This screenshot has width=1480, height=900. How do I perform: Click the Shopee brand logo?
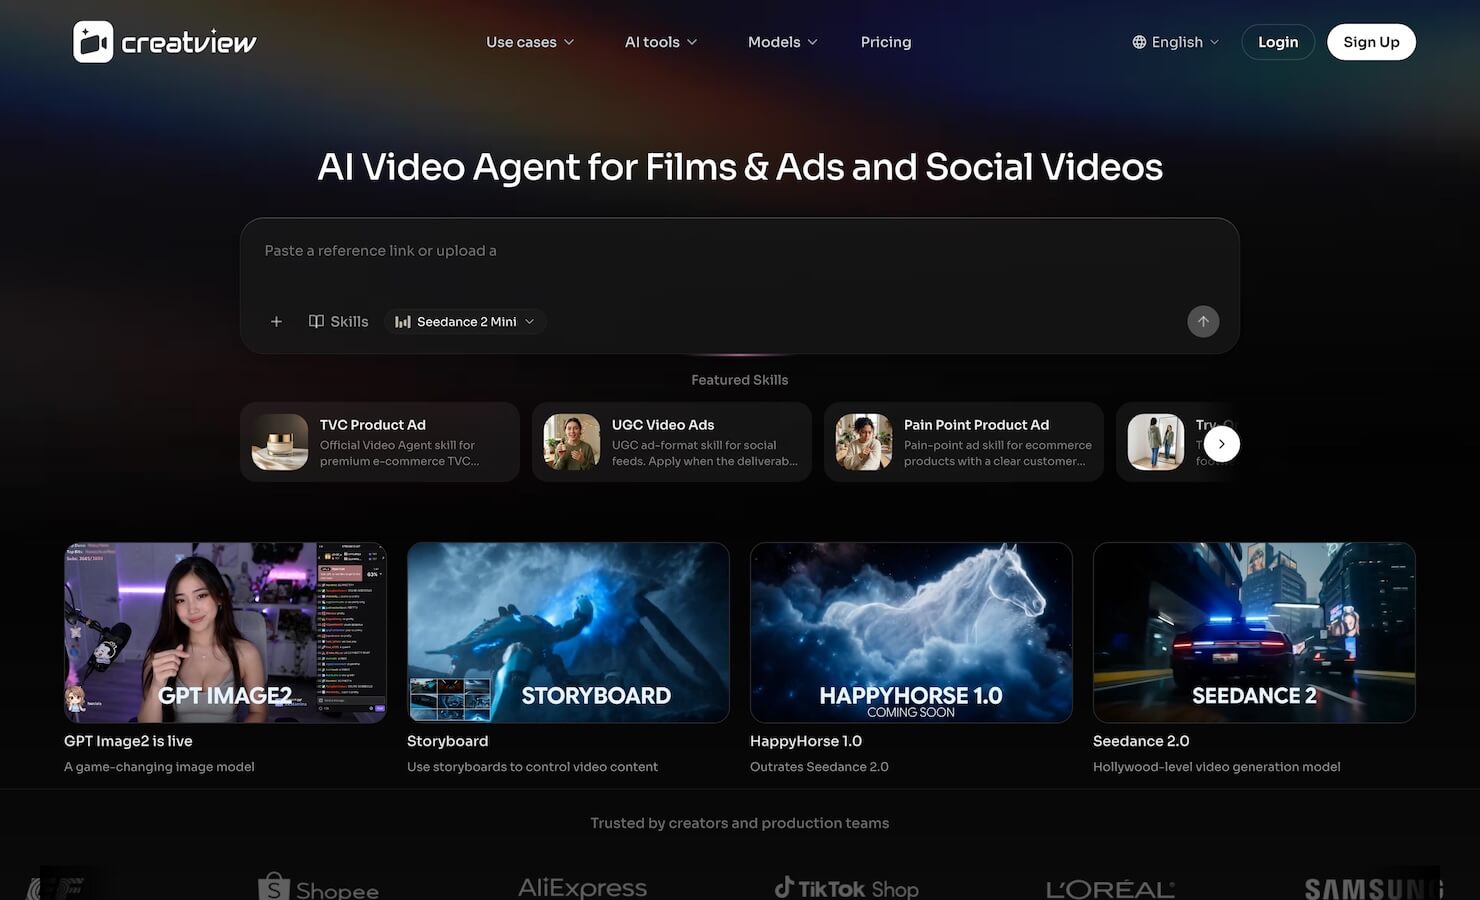tap(318, 887)
